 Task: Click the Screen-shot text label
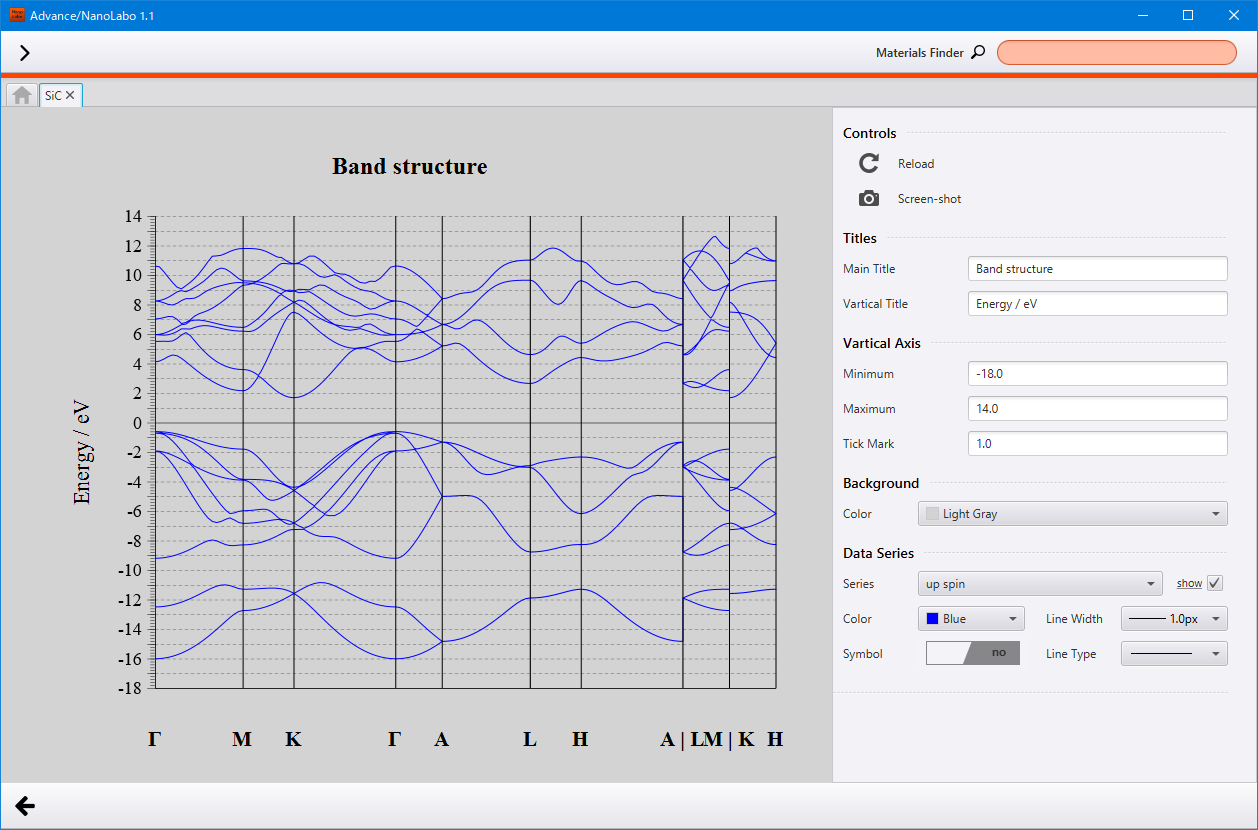pyautogui.click(x=929, y=198)
